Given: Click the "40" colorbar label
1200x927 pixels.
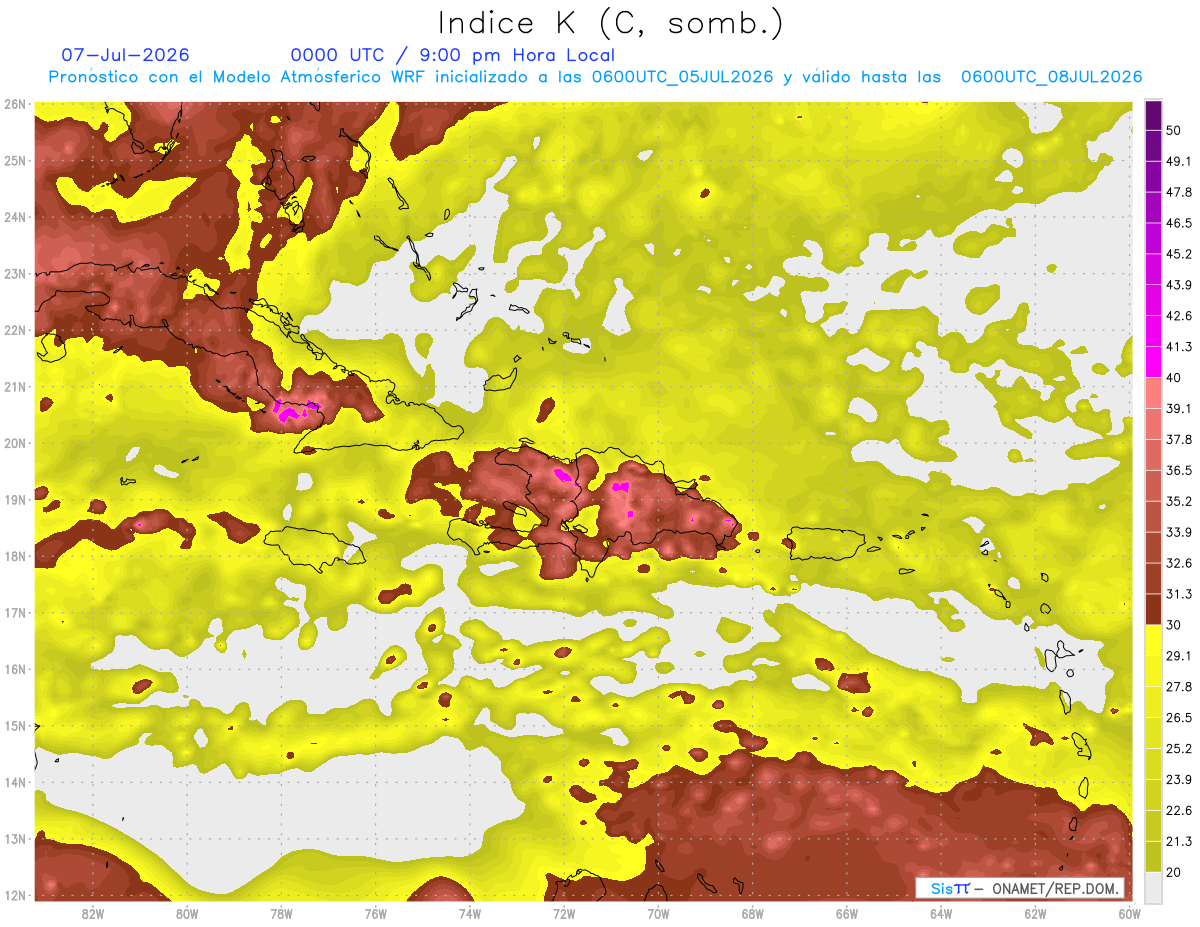Looking at the screenshot, I should pyautogui.click(x=1173, y=377).
